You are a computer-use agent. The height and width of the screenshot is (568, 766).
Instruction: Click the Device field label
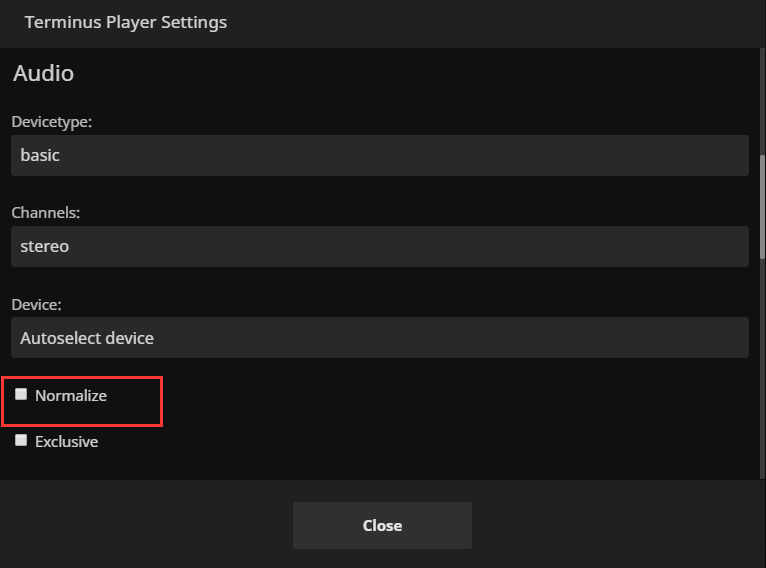36,304
